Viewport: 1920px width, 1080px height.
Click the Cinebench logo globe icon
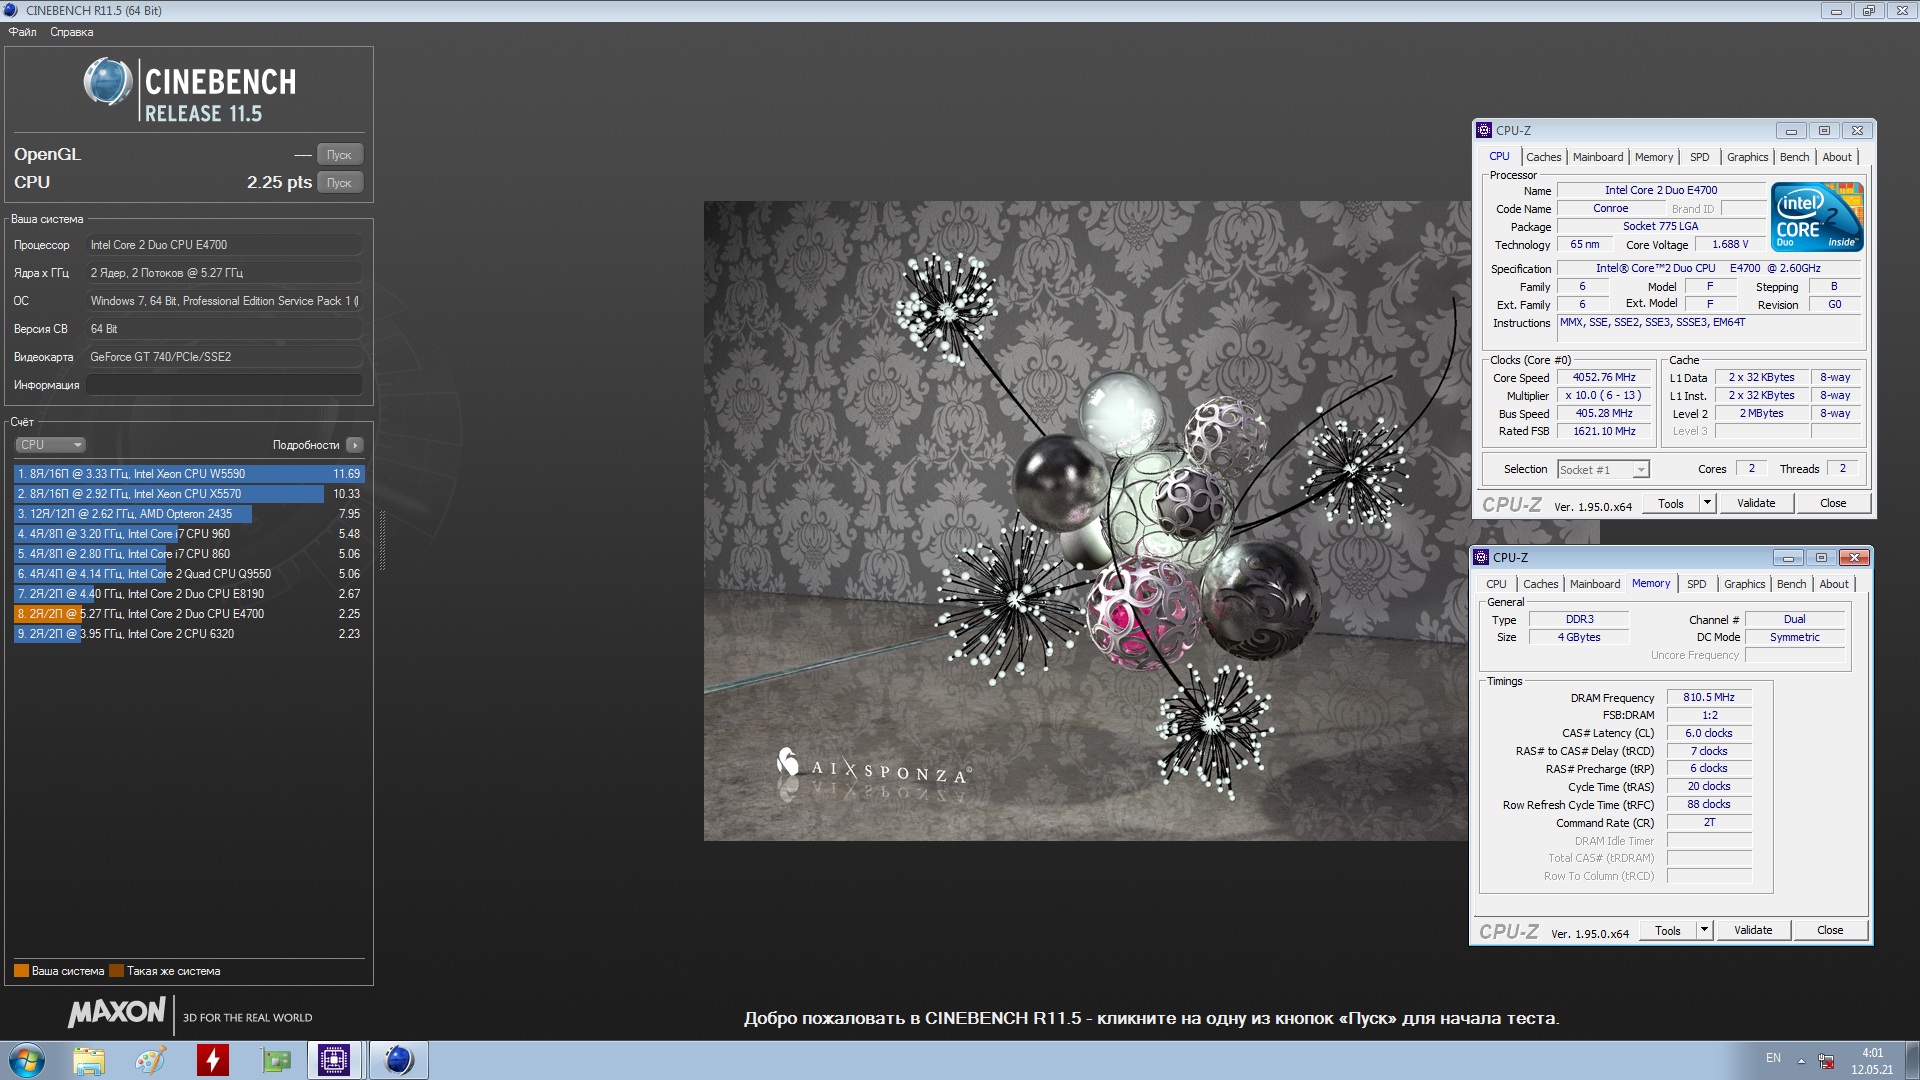pos(107,82)
